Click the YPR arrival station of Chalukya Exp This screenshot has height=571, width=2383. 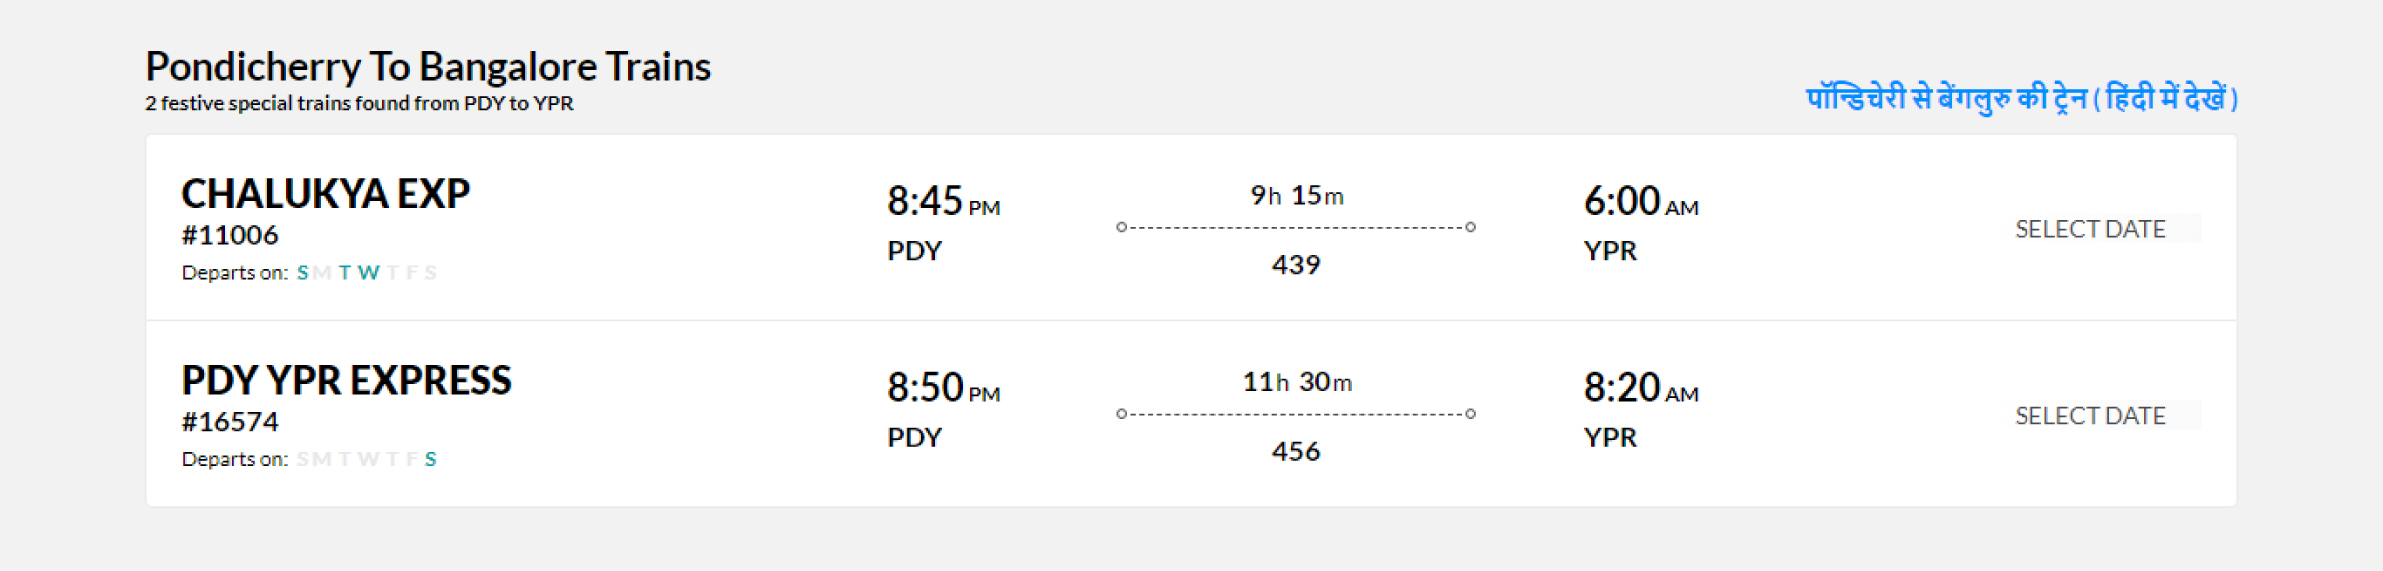(x=1610, y=251)
